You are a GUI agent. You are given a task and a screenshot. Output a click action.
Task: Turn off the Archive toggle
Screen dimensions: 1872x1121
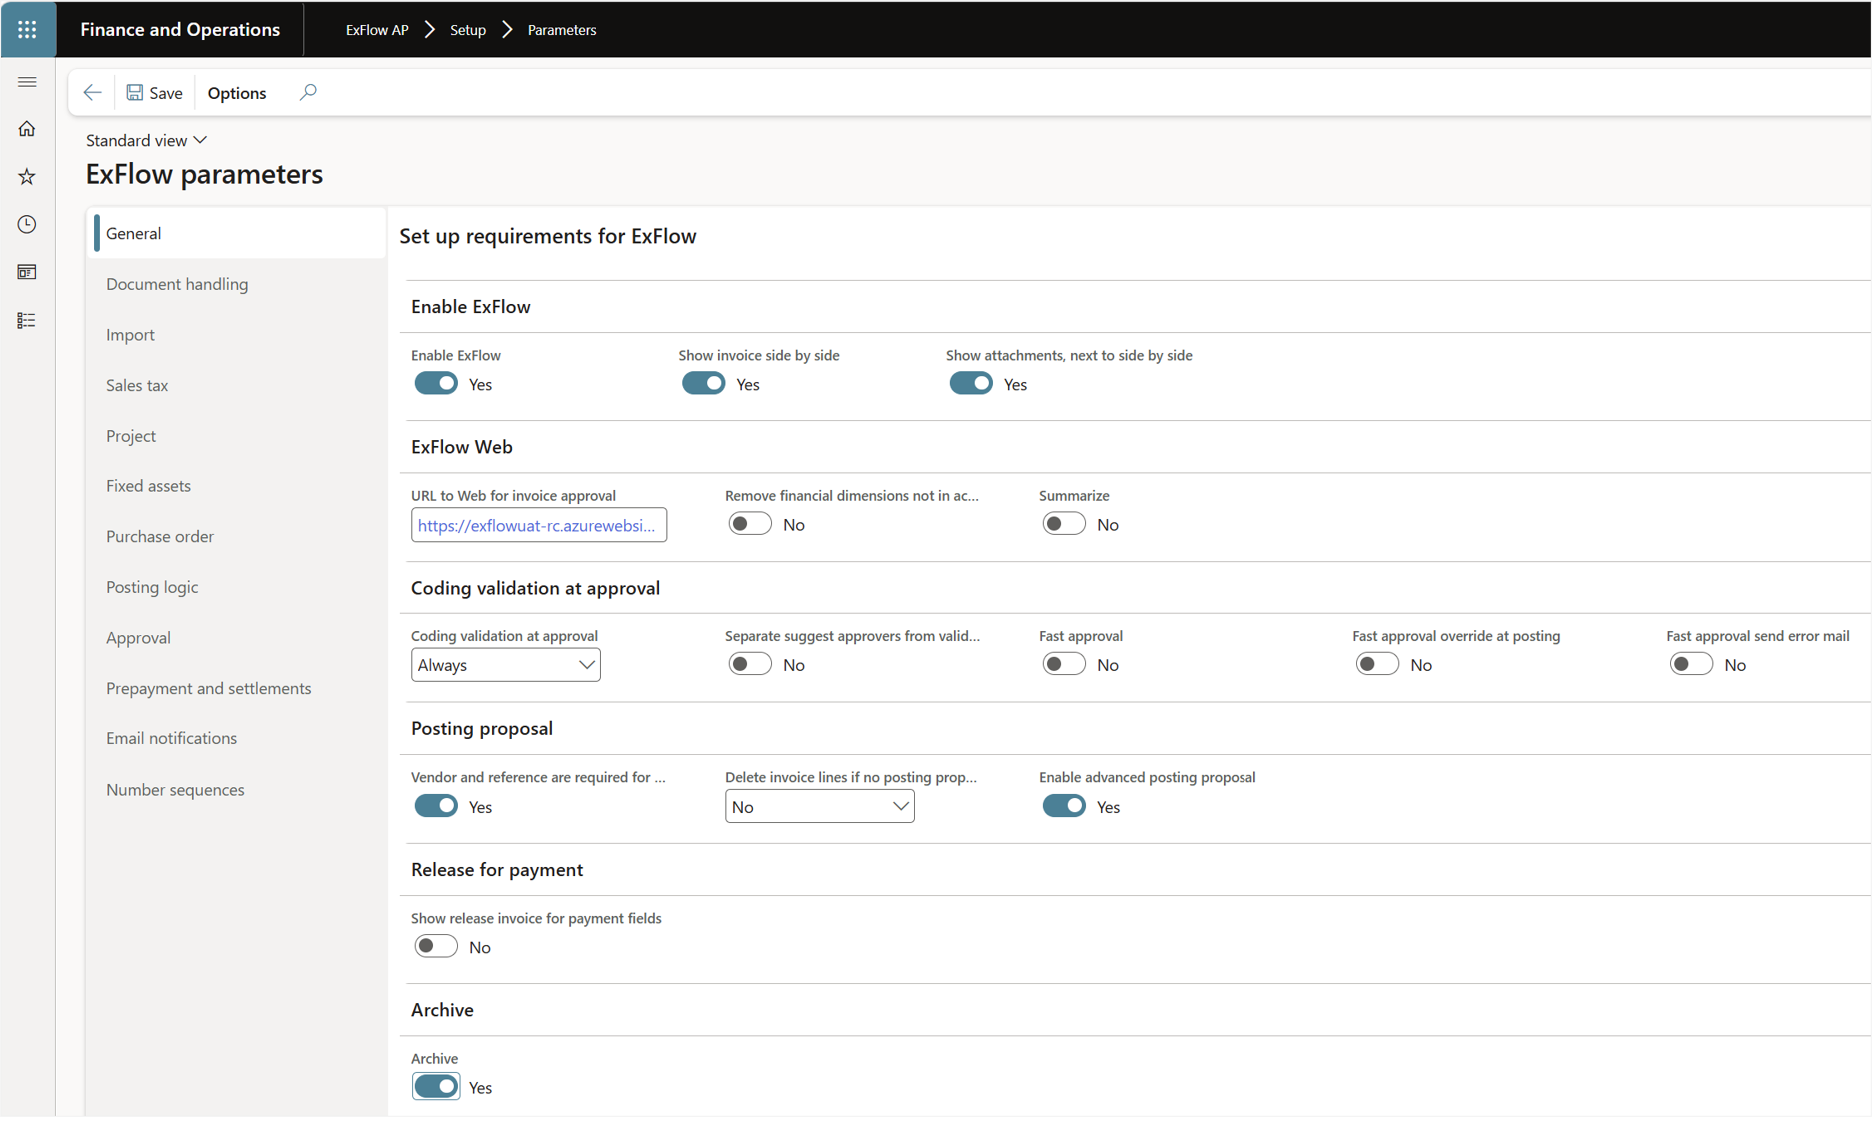click(436, 1087)
